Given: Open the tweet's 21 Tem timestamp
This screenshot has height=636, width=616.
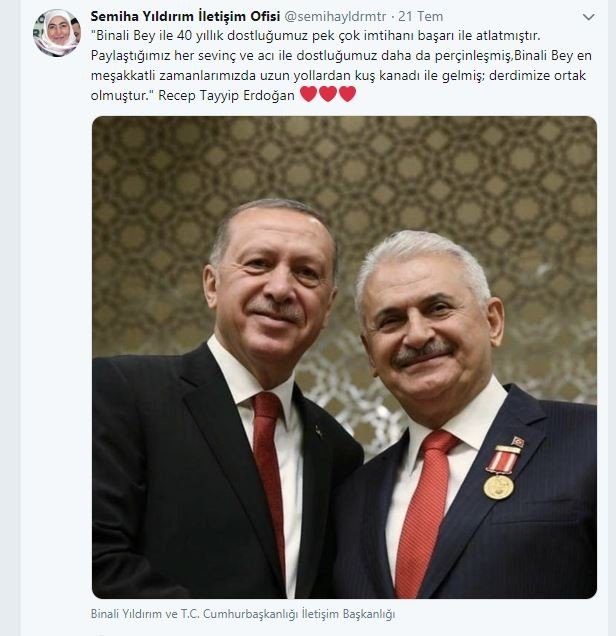Looking at the screenshot, I should 421,17.
